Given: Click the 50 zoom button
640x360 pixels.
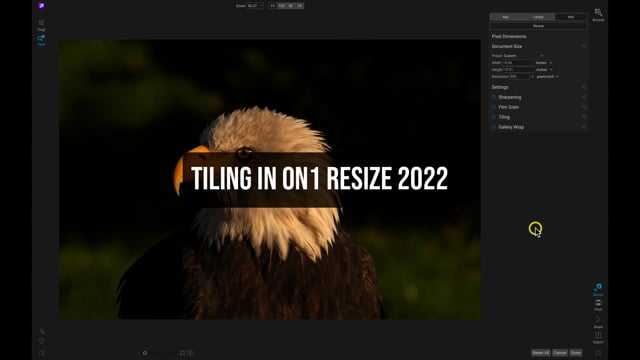Looking at the screenshot, I should point(291,6).
